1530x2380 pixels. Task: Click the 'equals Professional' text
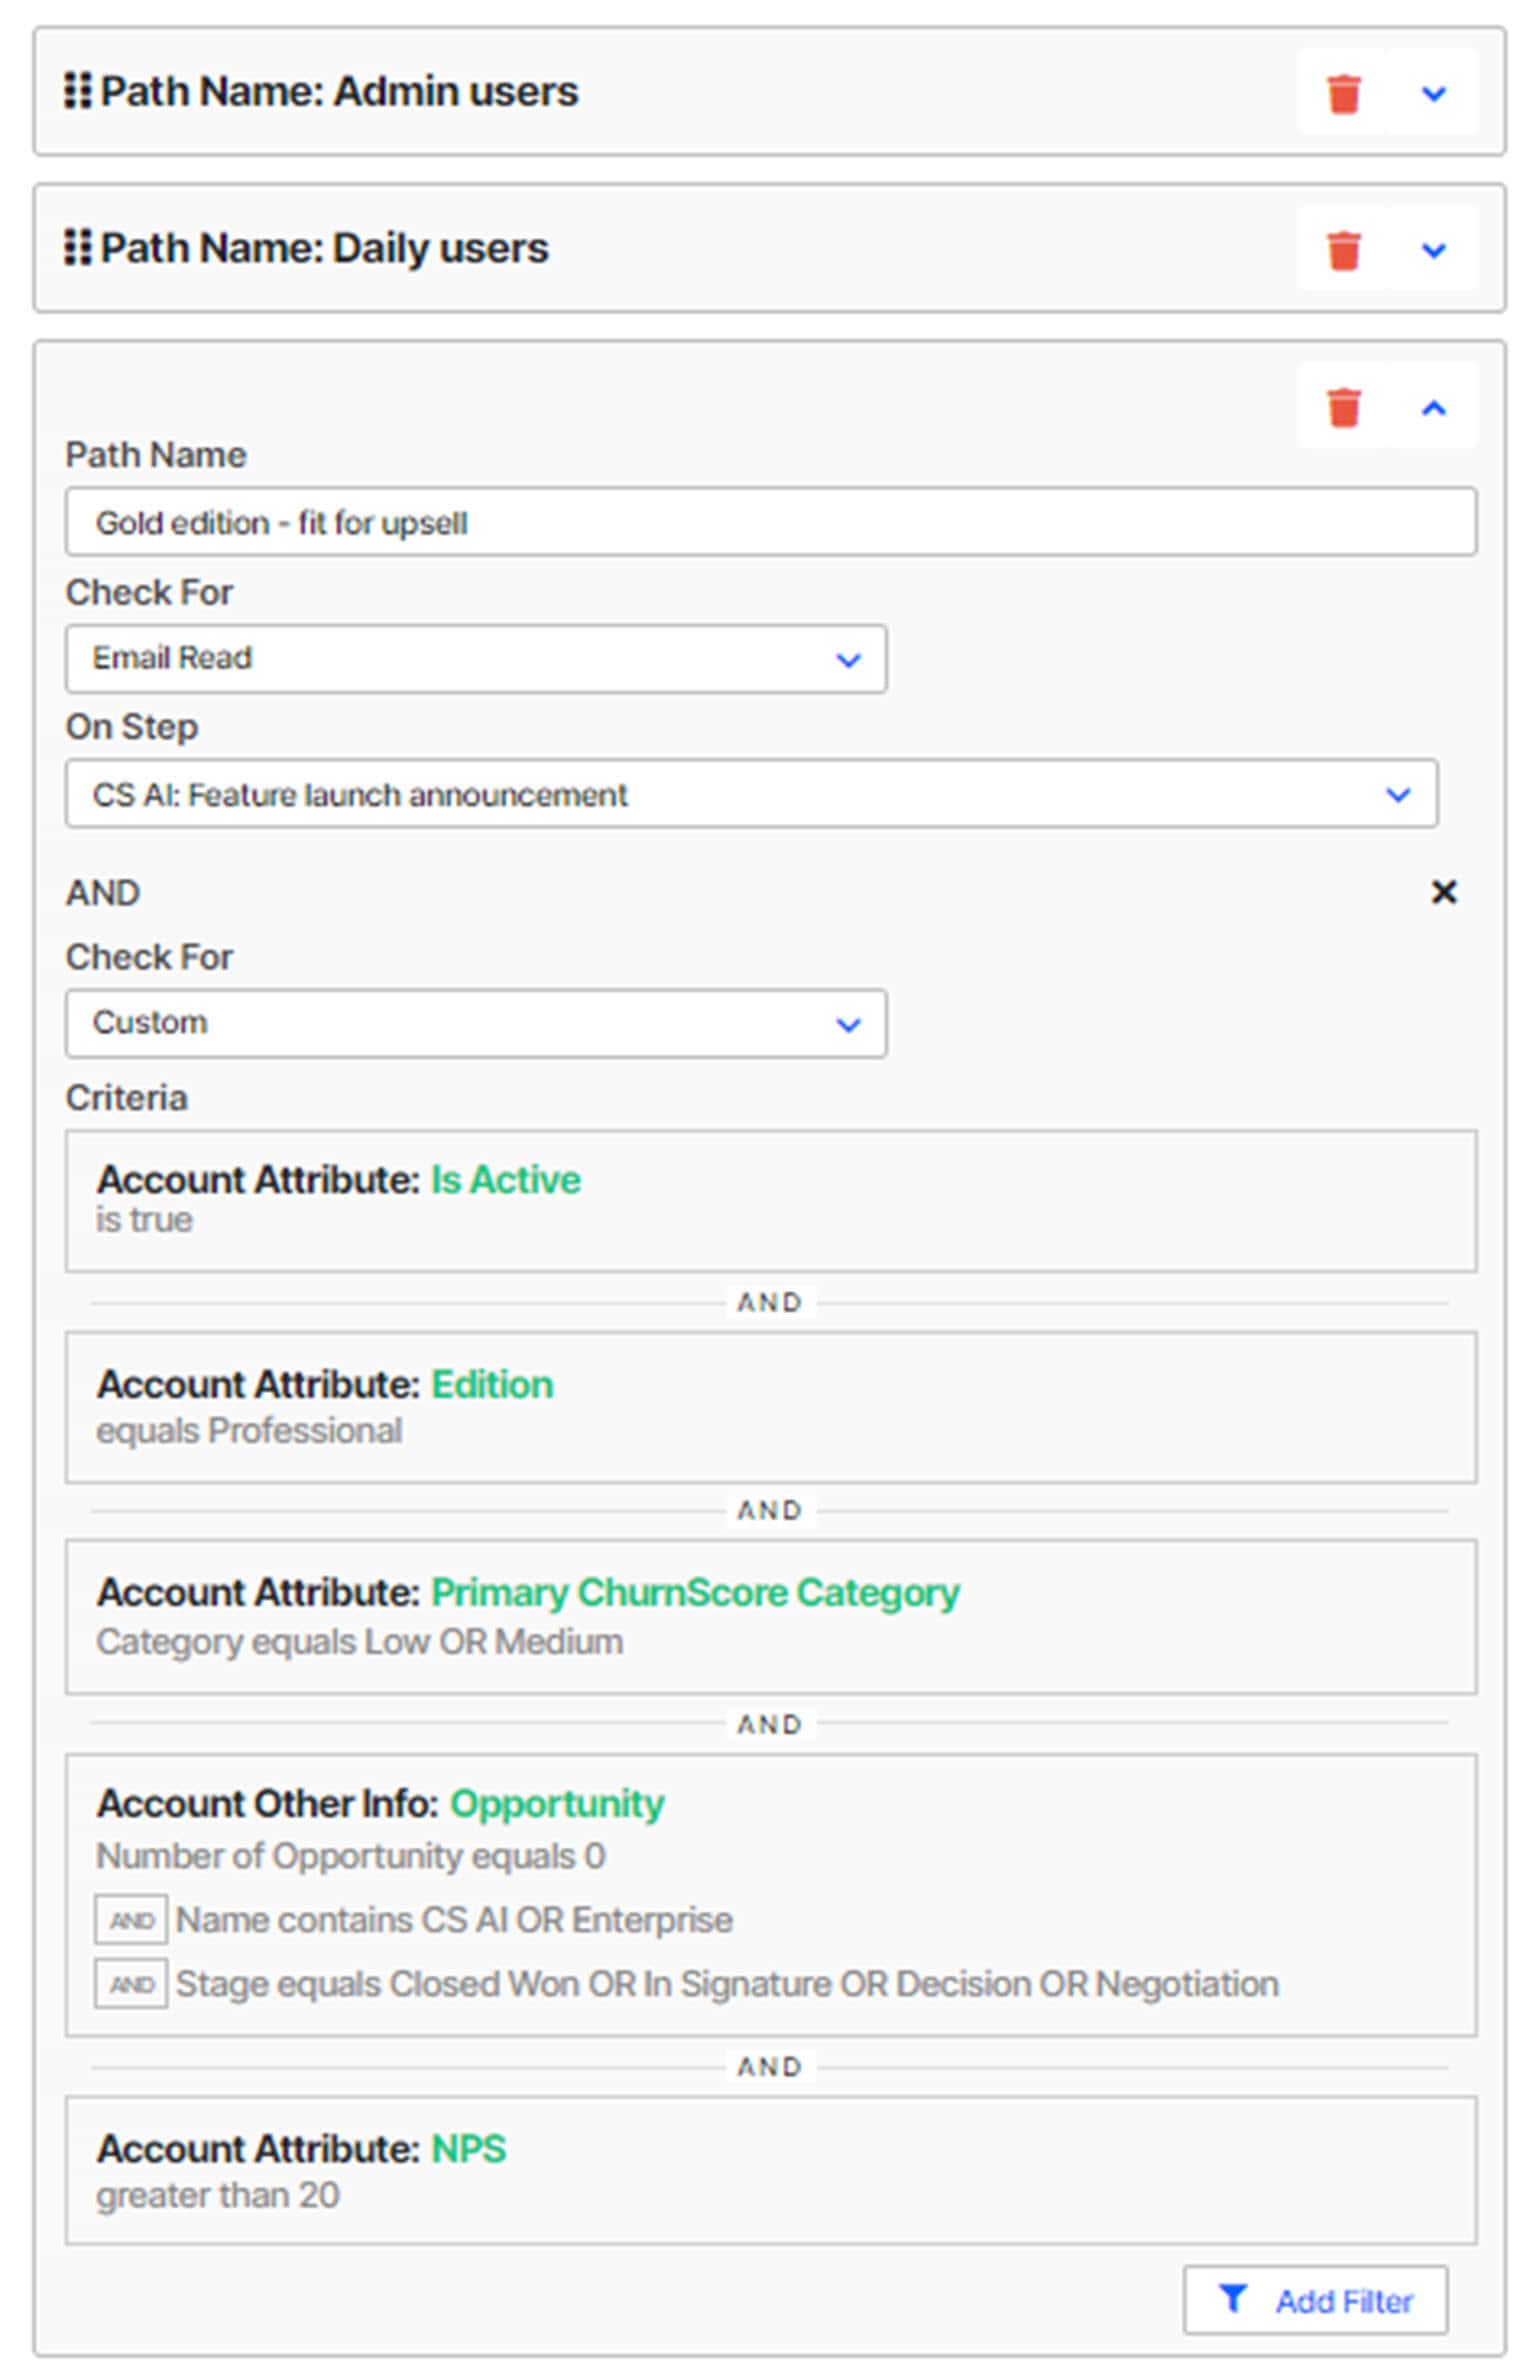(x=249, y=1431)
